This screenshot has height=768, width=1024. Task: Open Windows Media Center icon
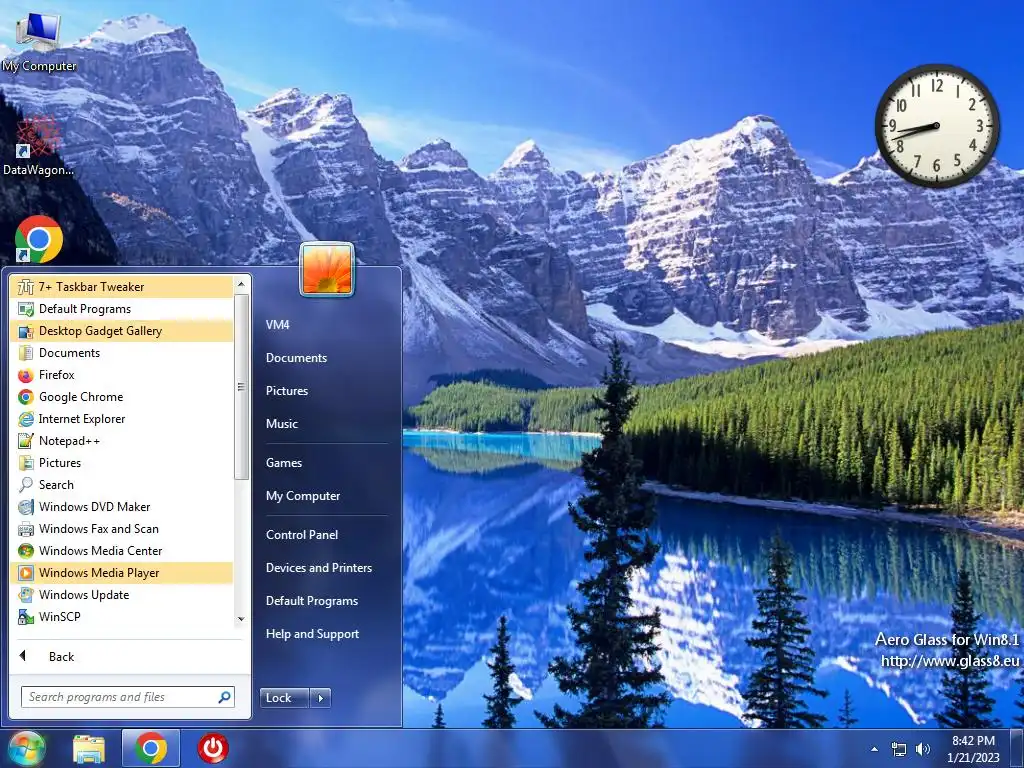[25, 551]
